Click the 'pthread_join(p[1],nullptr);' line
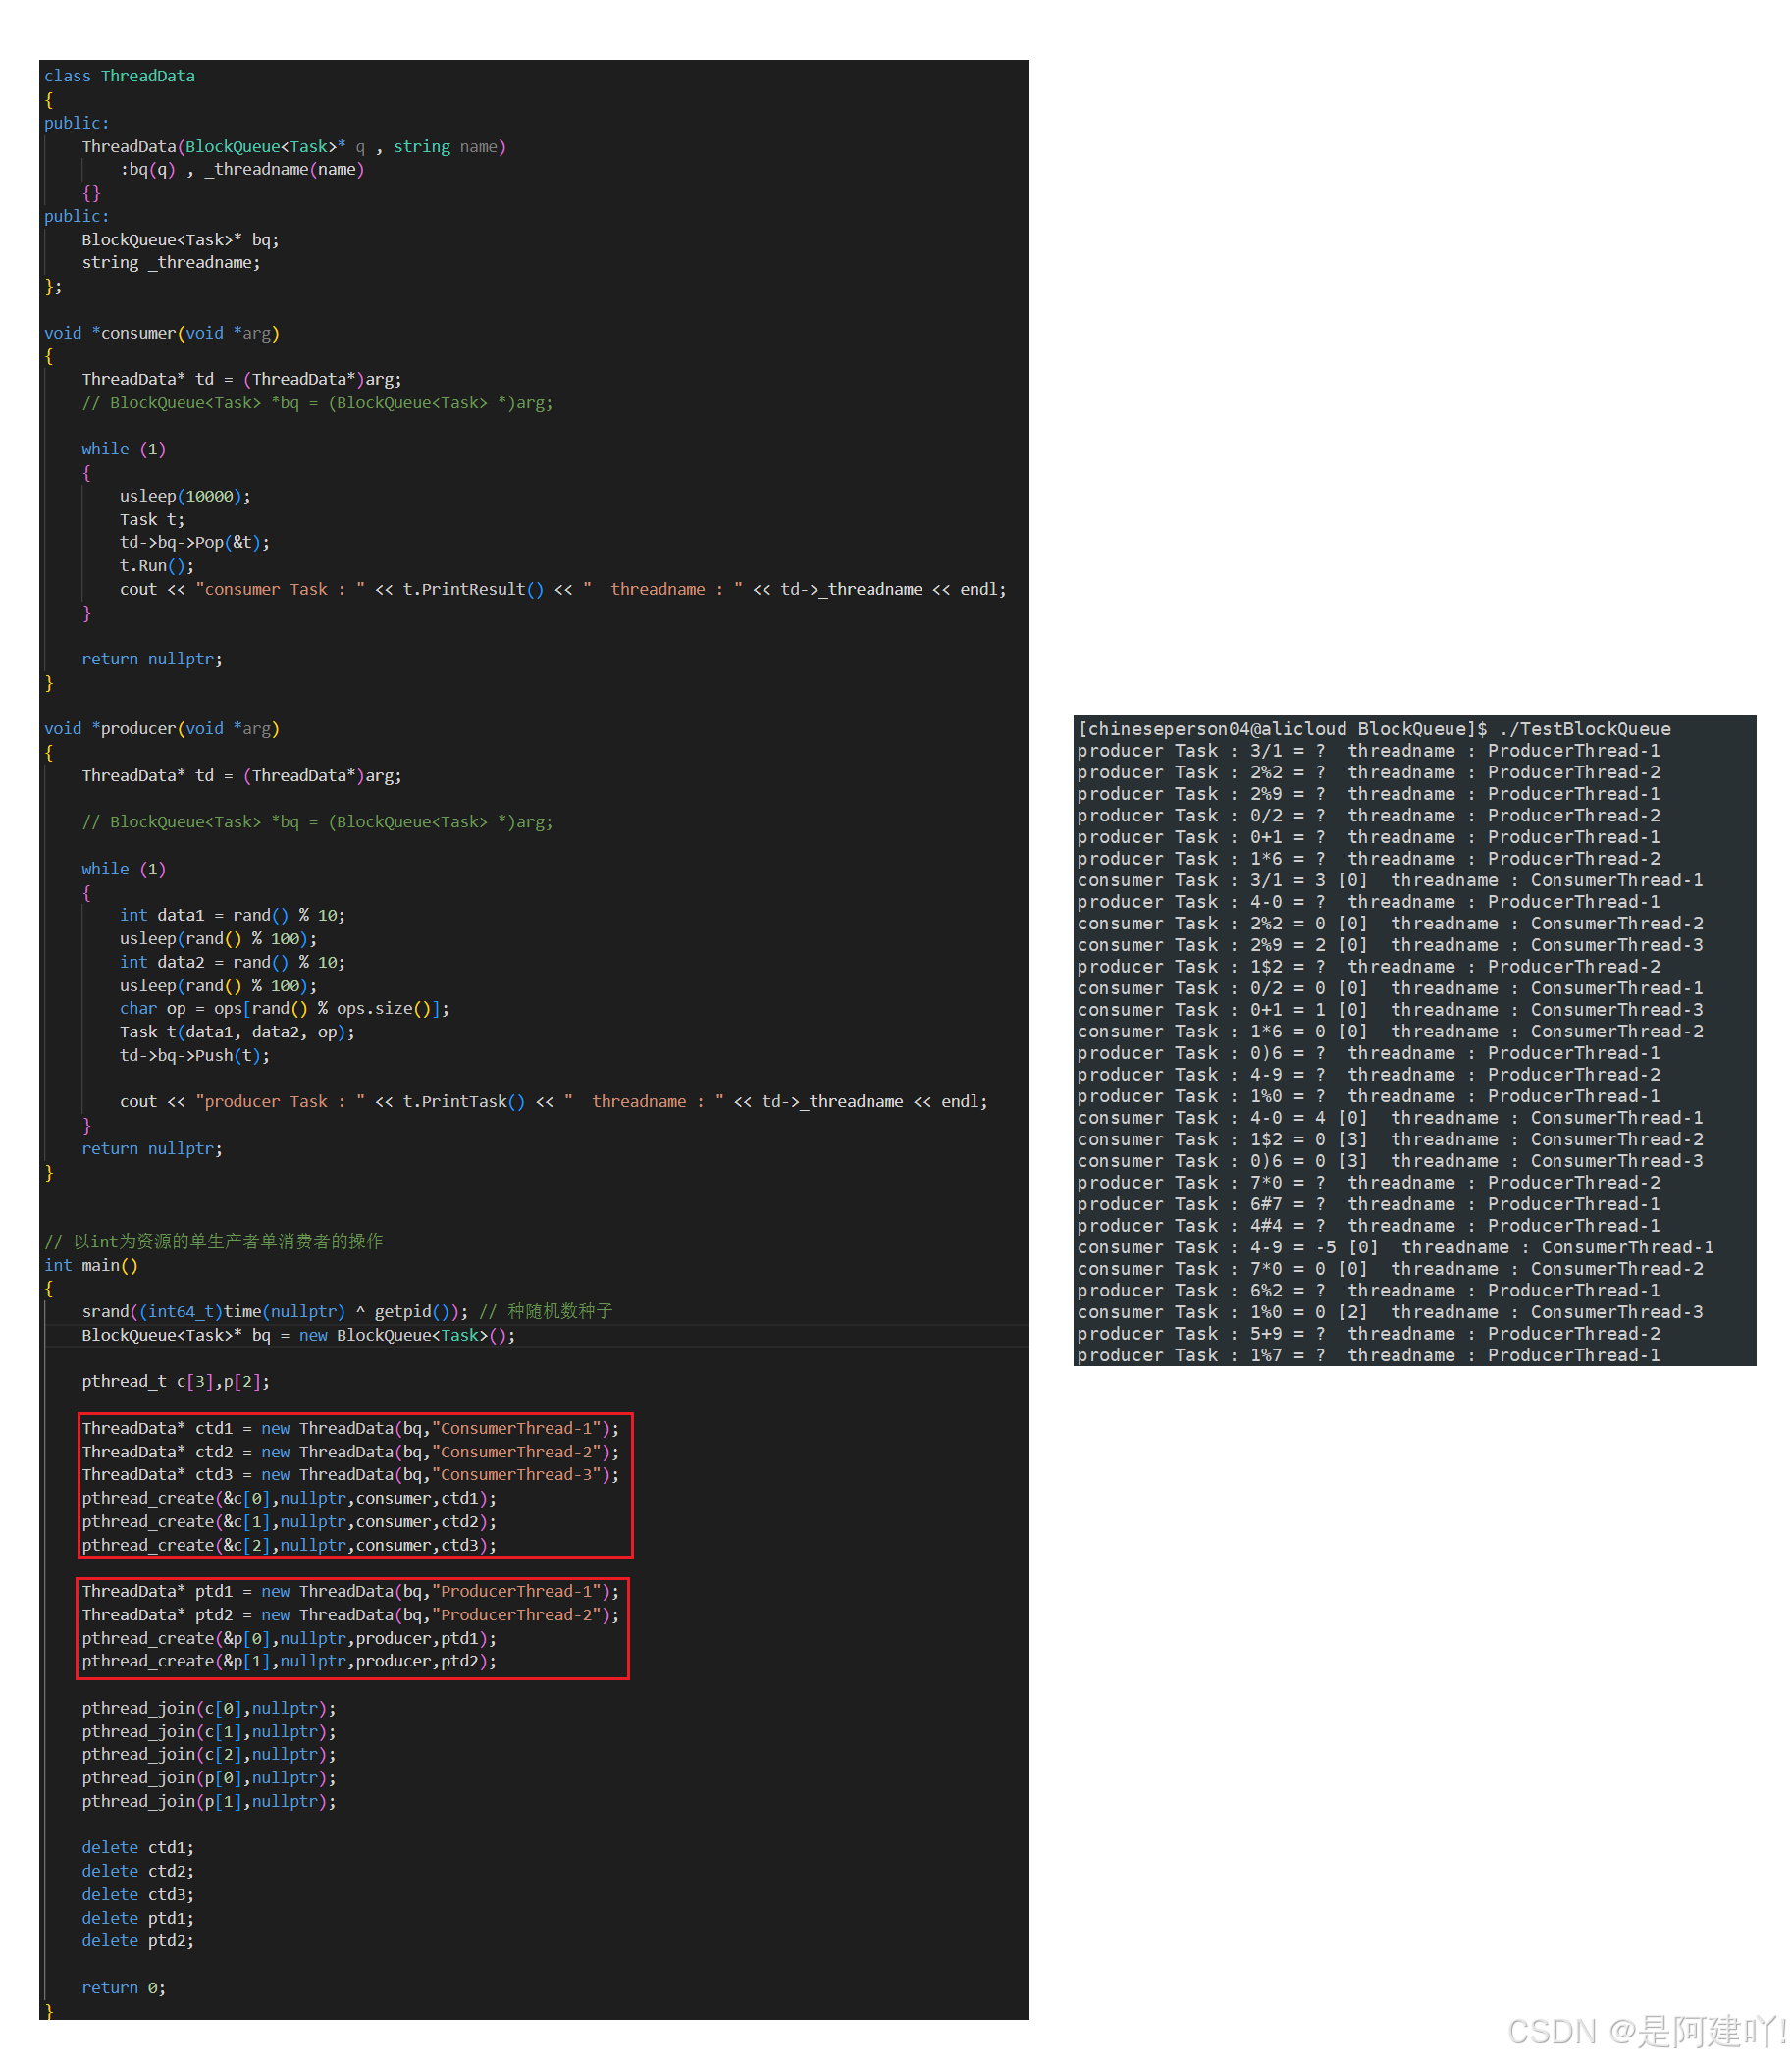 pos(209,1802)
